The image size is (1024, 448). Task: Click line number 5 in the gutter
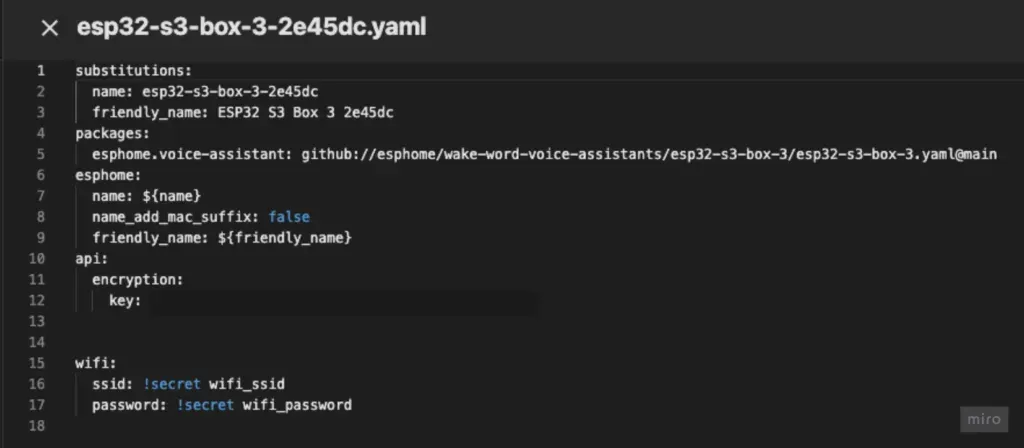[40, 154]
